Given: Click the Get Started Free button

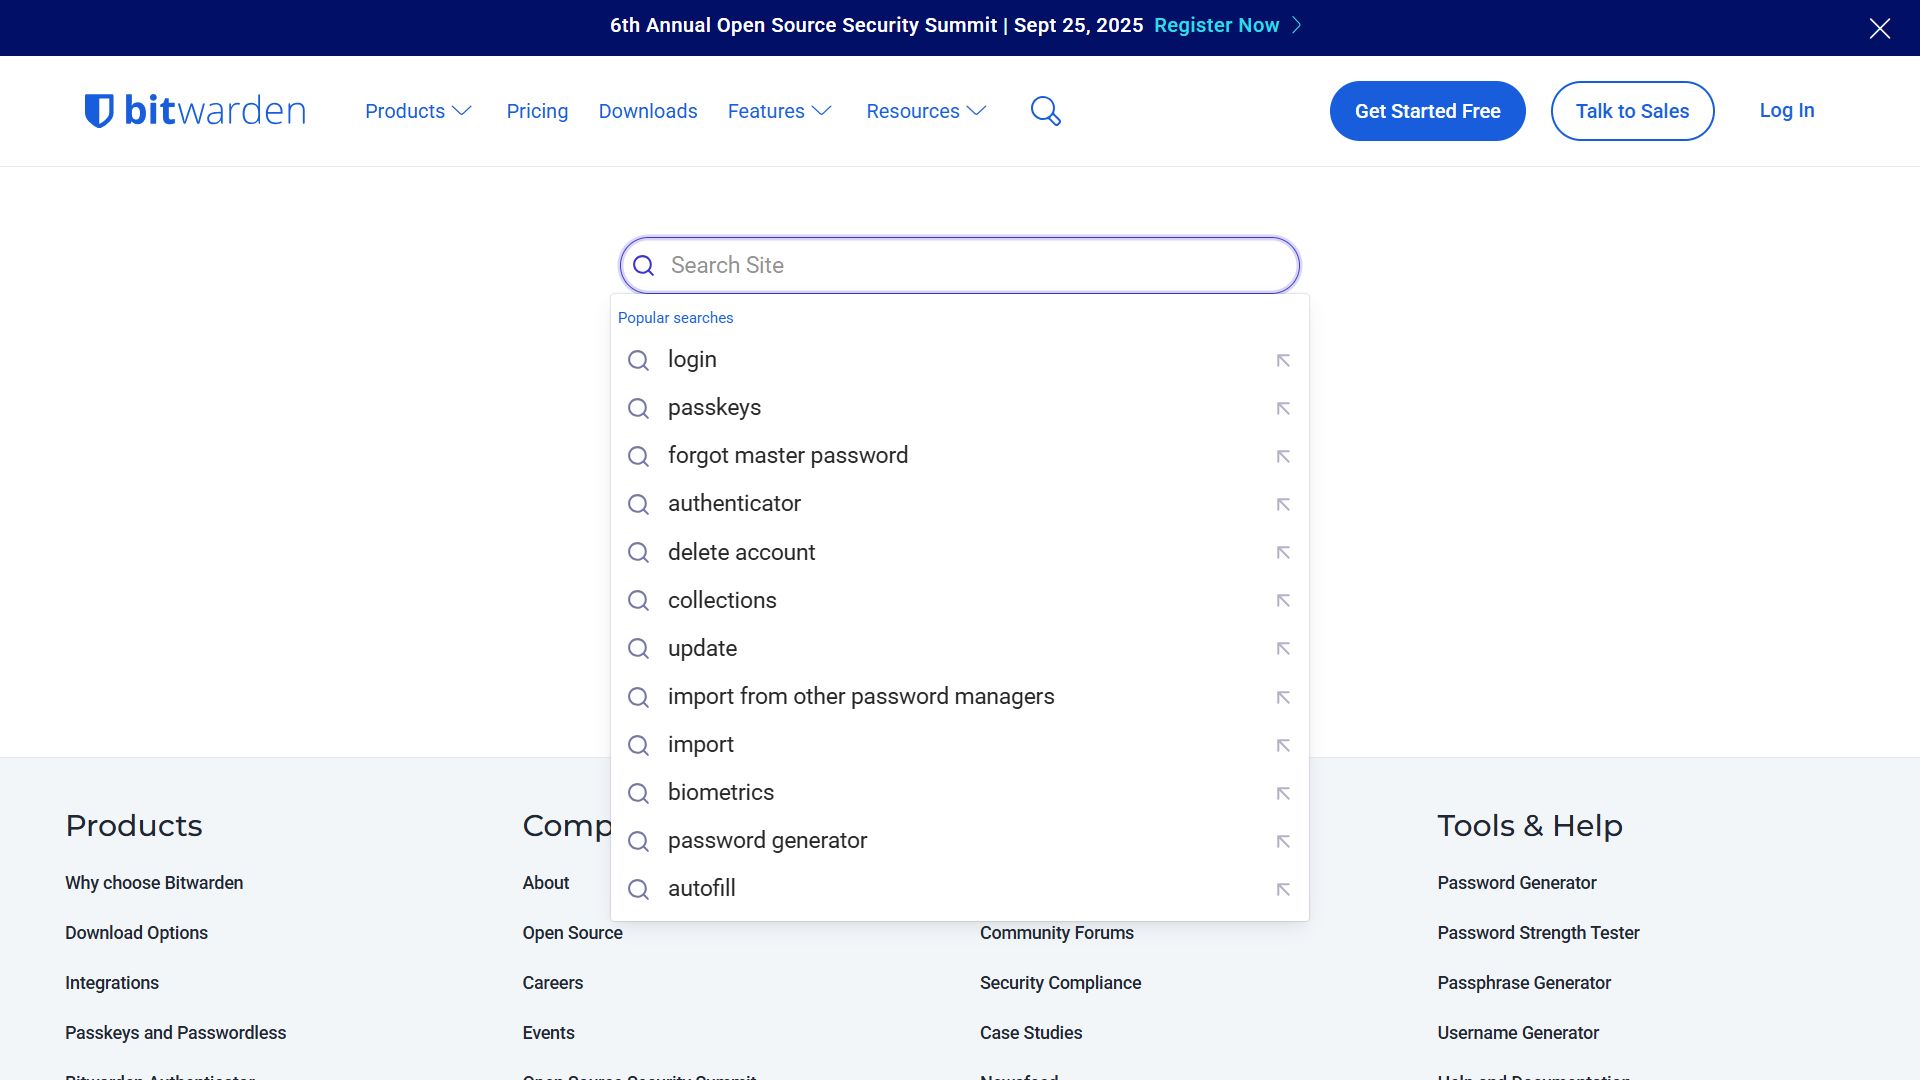Looking at the screenshot, I should (1427, 111).
